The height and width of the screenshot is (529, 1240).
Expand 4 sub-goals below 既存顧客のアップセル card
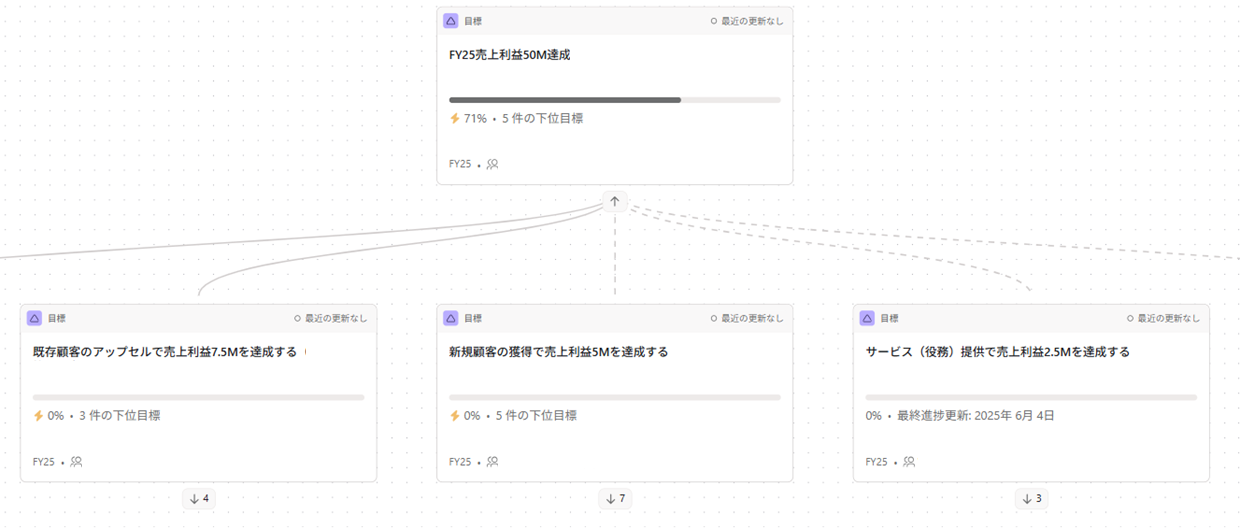pyautogui.click(x=199, y=498)
